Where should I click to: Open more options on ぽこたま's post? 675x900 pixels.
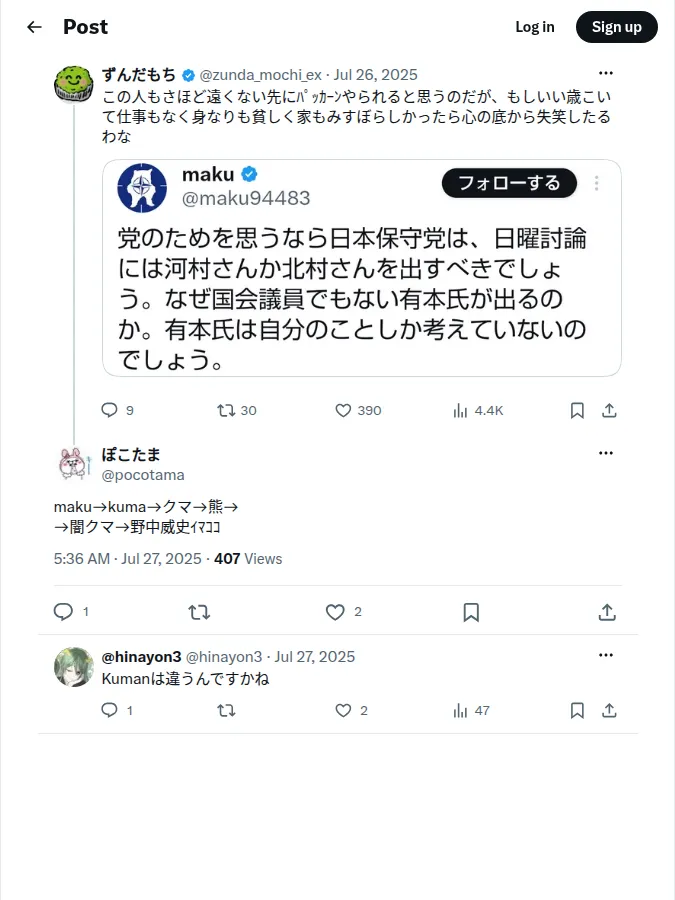click(x=606, y=453)
